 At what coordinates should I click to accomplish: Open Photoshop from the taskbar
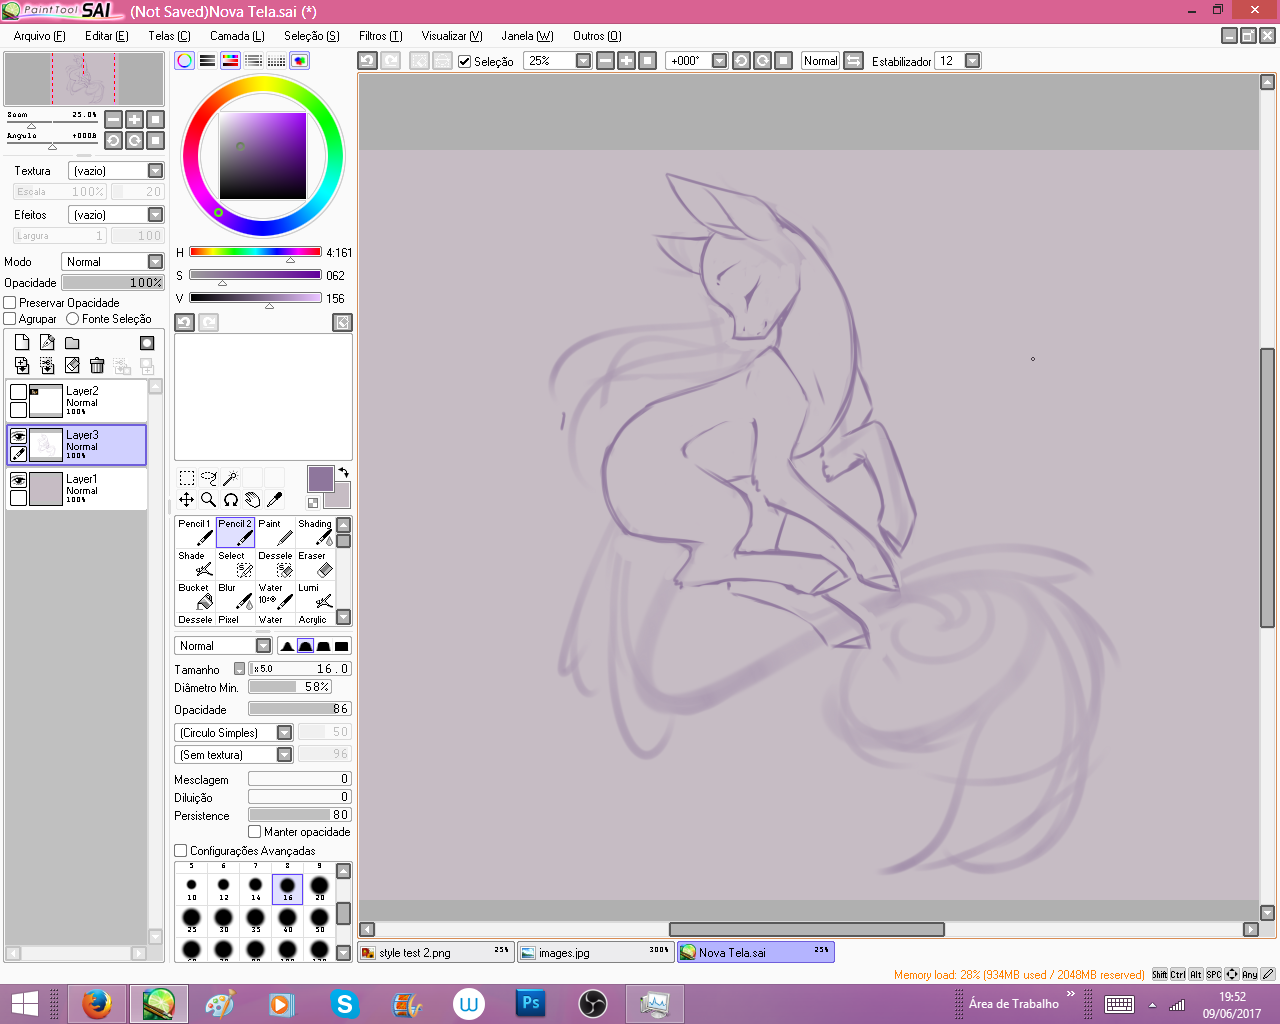point(530,1004)
